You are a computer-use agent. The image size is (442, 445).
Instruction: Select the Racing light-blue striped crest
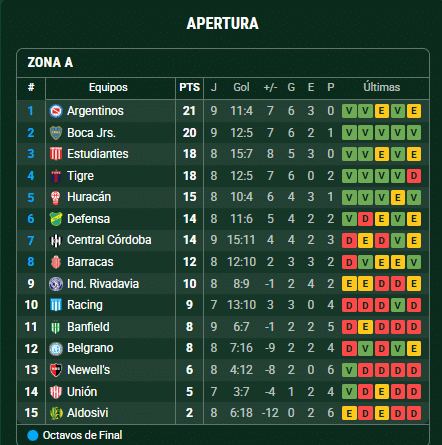tap(56, 305)
